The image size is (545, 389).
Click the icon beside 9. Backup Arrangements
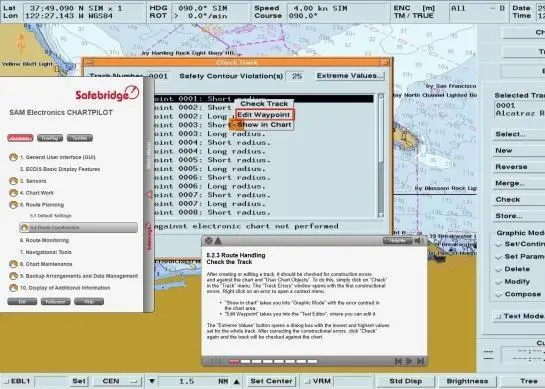coord(13,276)
